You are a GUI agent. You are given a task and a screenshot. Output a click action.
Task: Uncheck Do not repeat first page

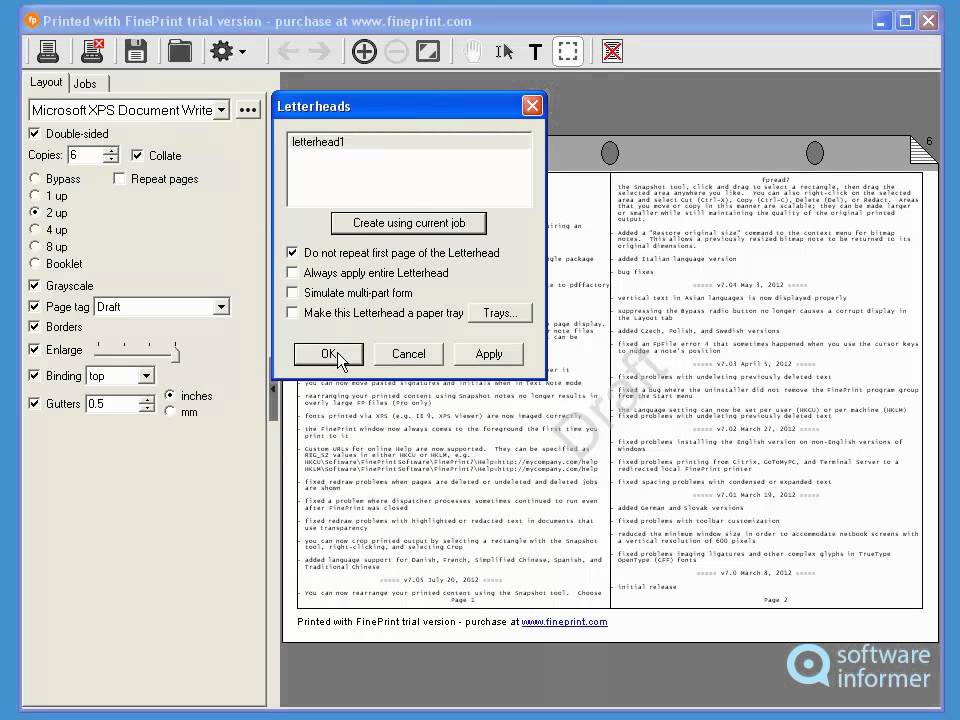[293, 252]
